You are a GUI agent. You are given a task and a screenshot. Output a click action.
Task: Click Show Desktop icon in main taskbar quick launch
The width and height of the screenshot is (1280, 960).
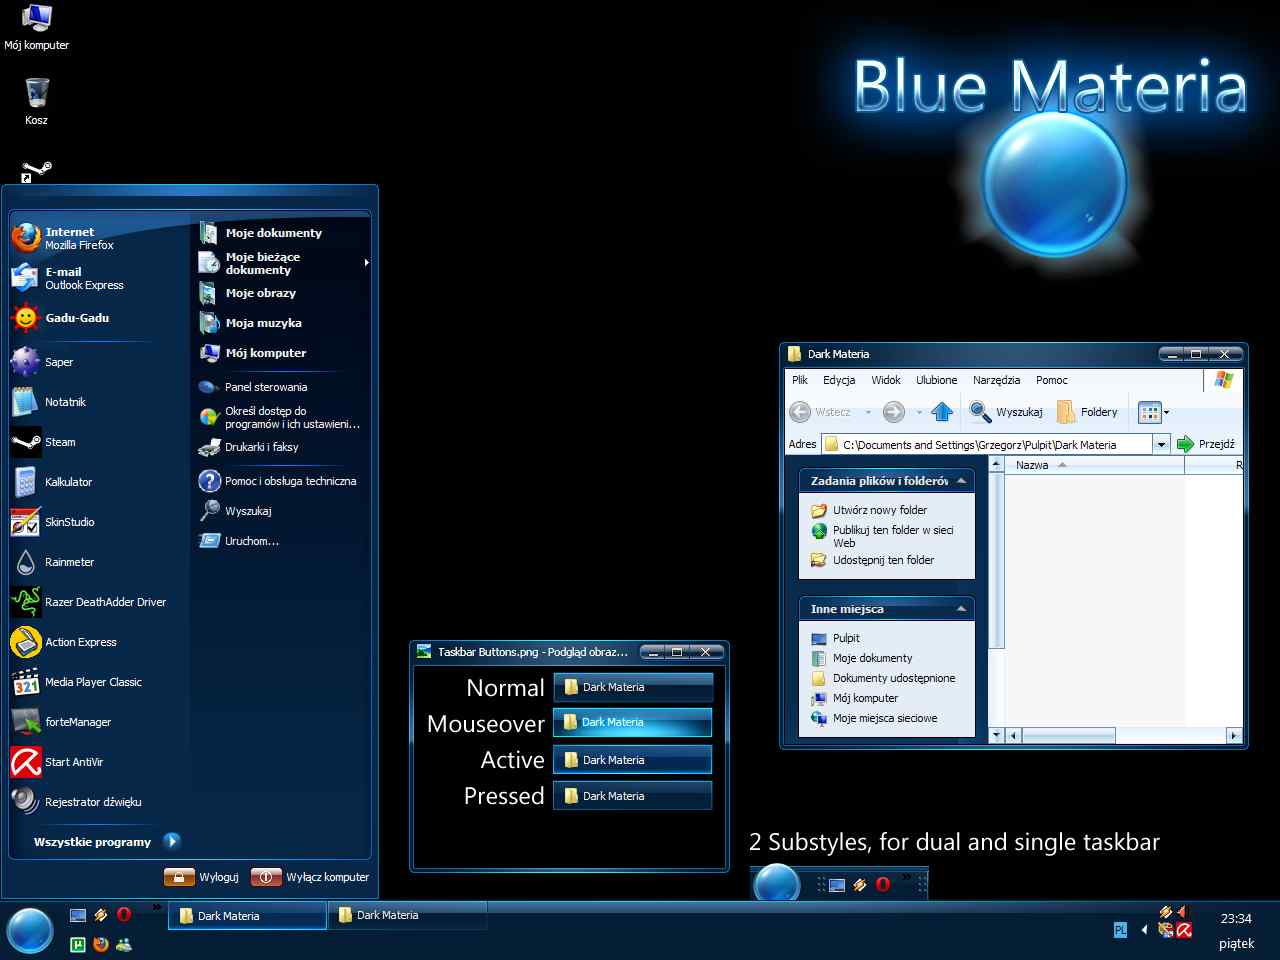78,914
